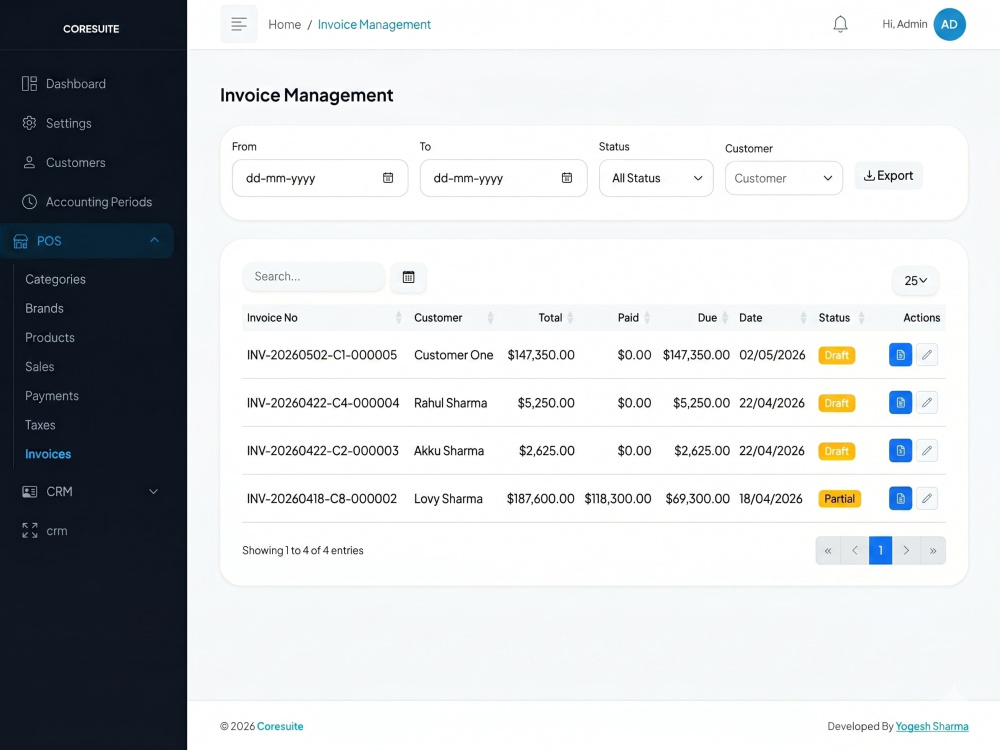This screenshot has width=1000, height=750.
Task: Focus the To date field
Action: [503, 178]
